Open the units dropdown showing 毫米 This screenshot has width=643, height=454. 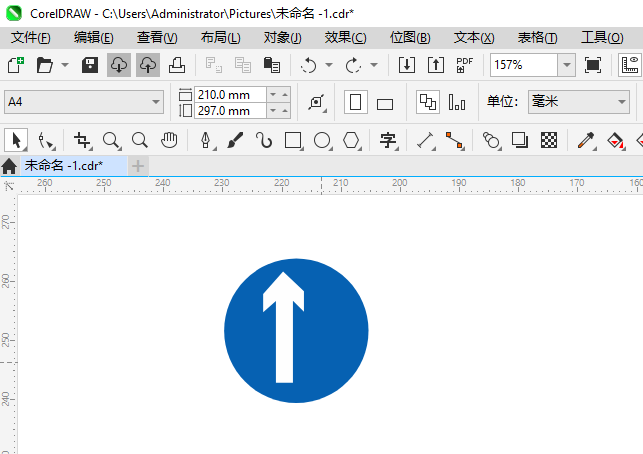579,102
